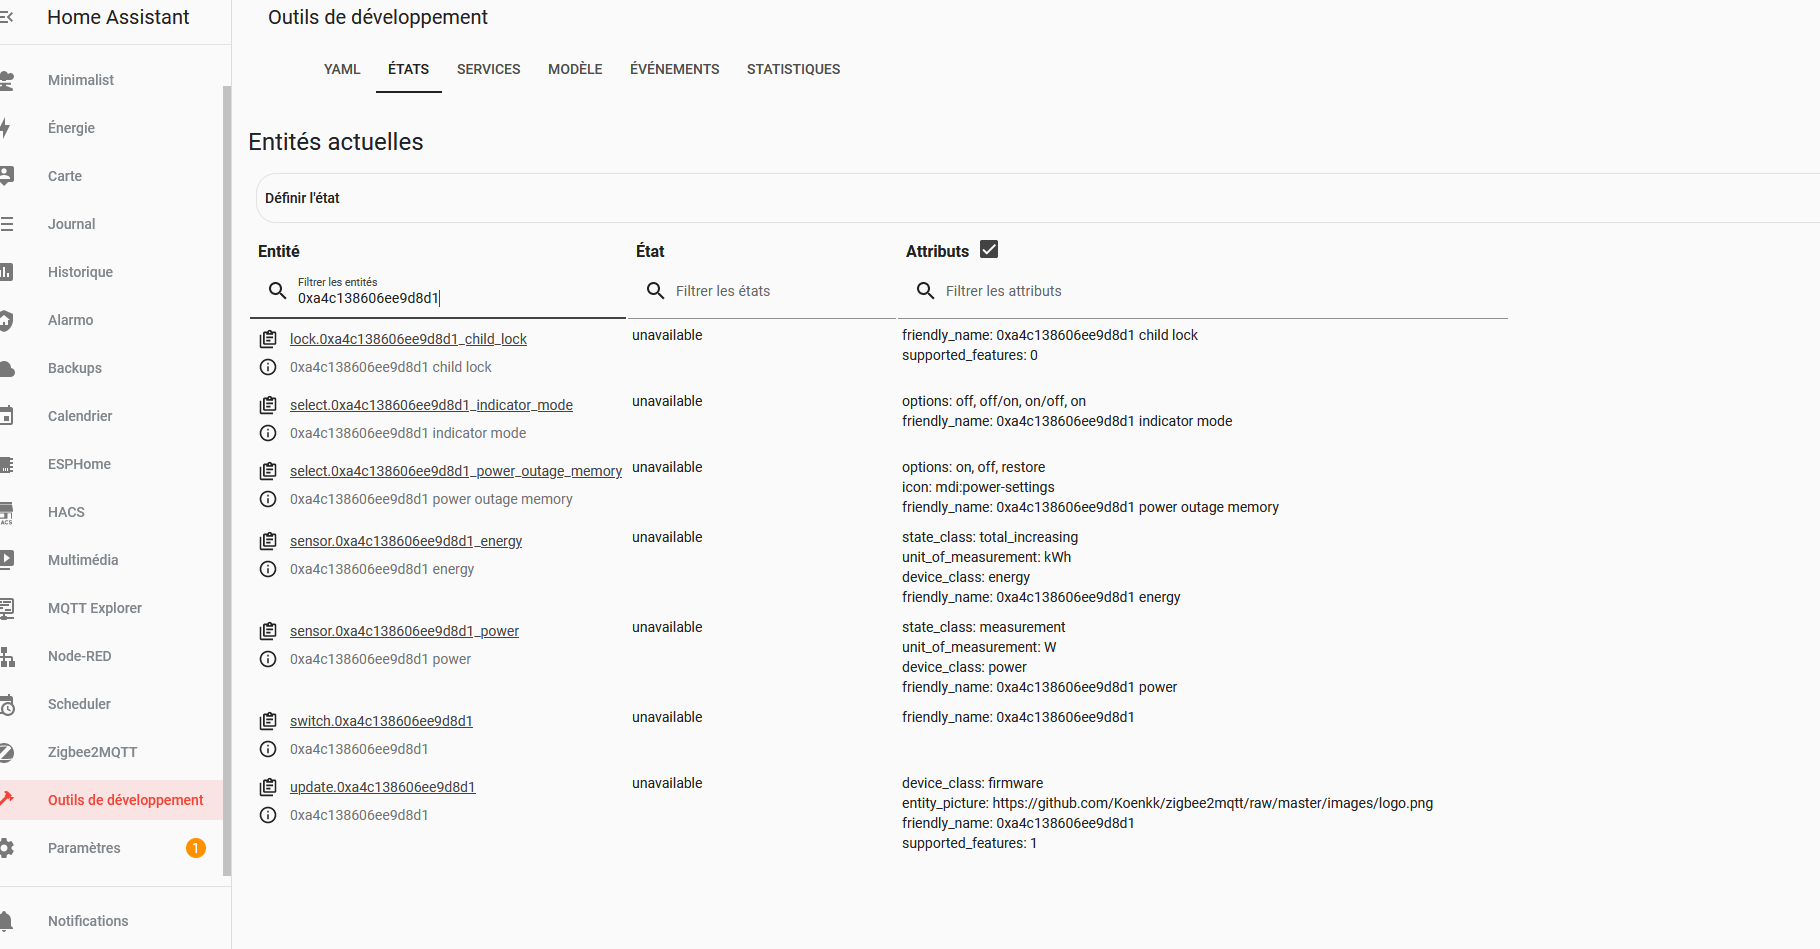Open select power_outage_memory entity link
Image resolution: width=1820 pixels, height=949 pixels.
[x=456, y=471]
